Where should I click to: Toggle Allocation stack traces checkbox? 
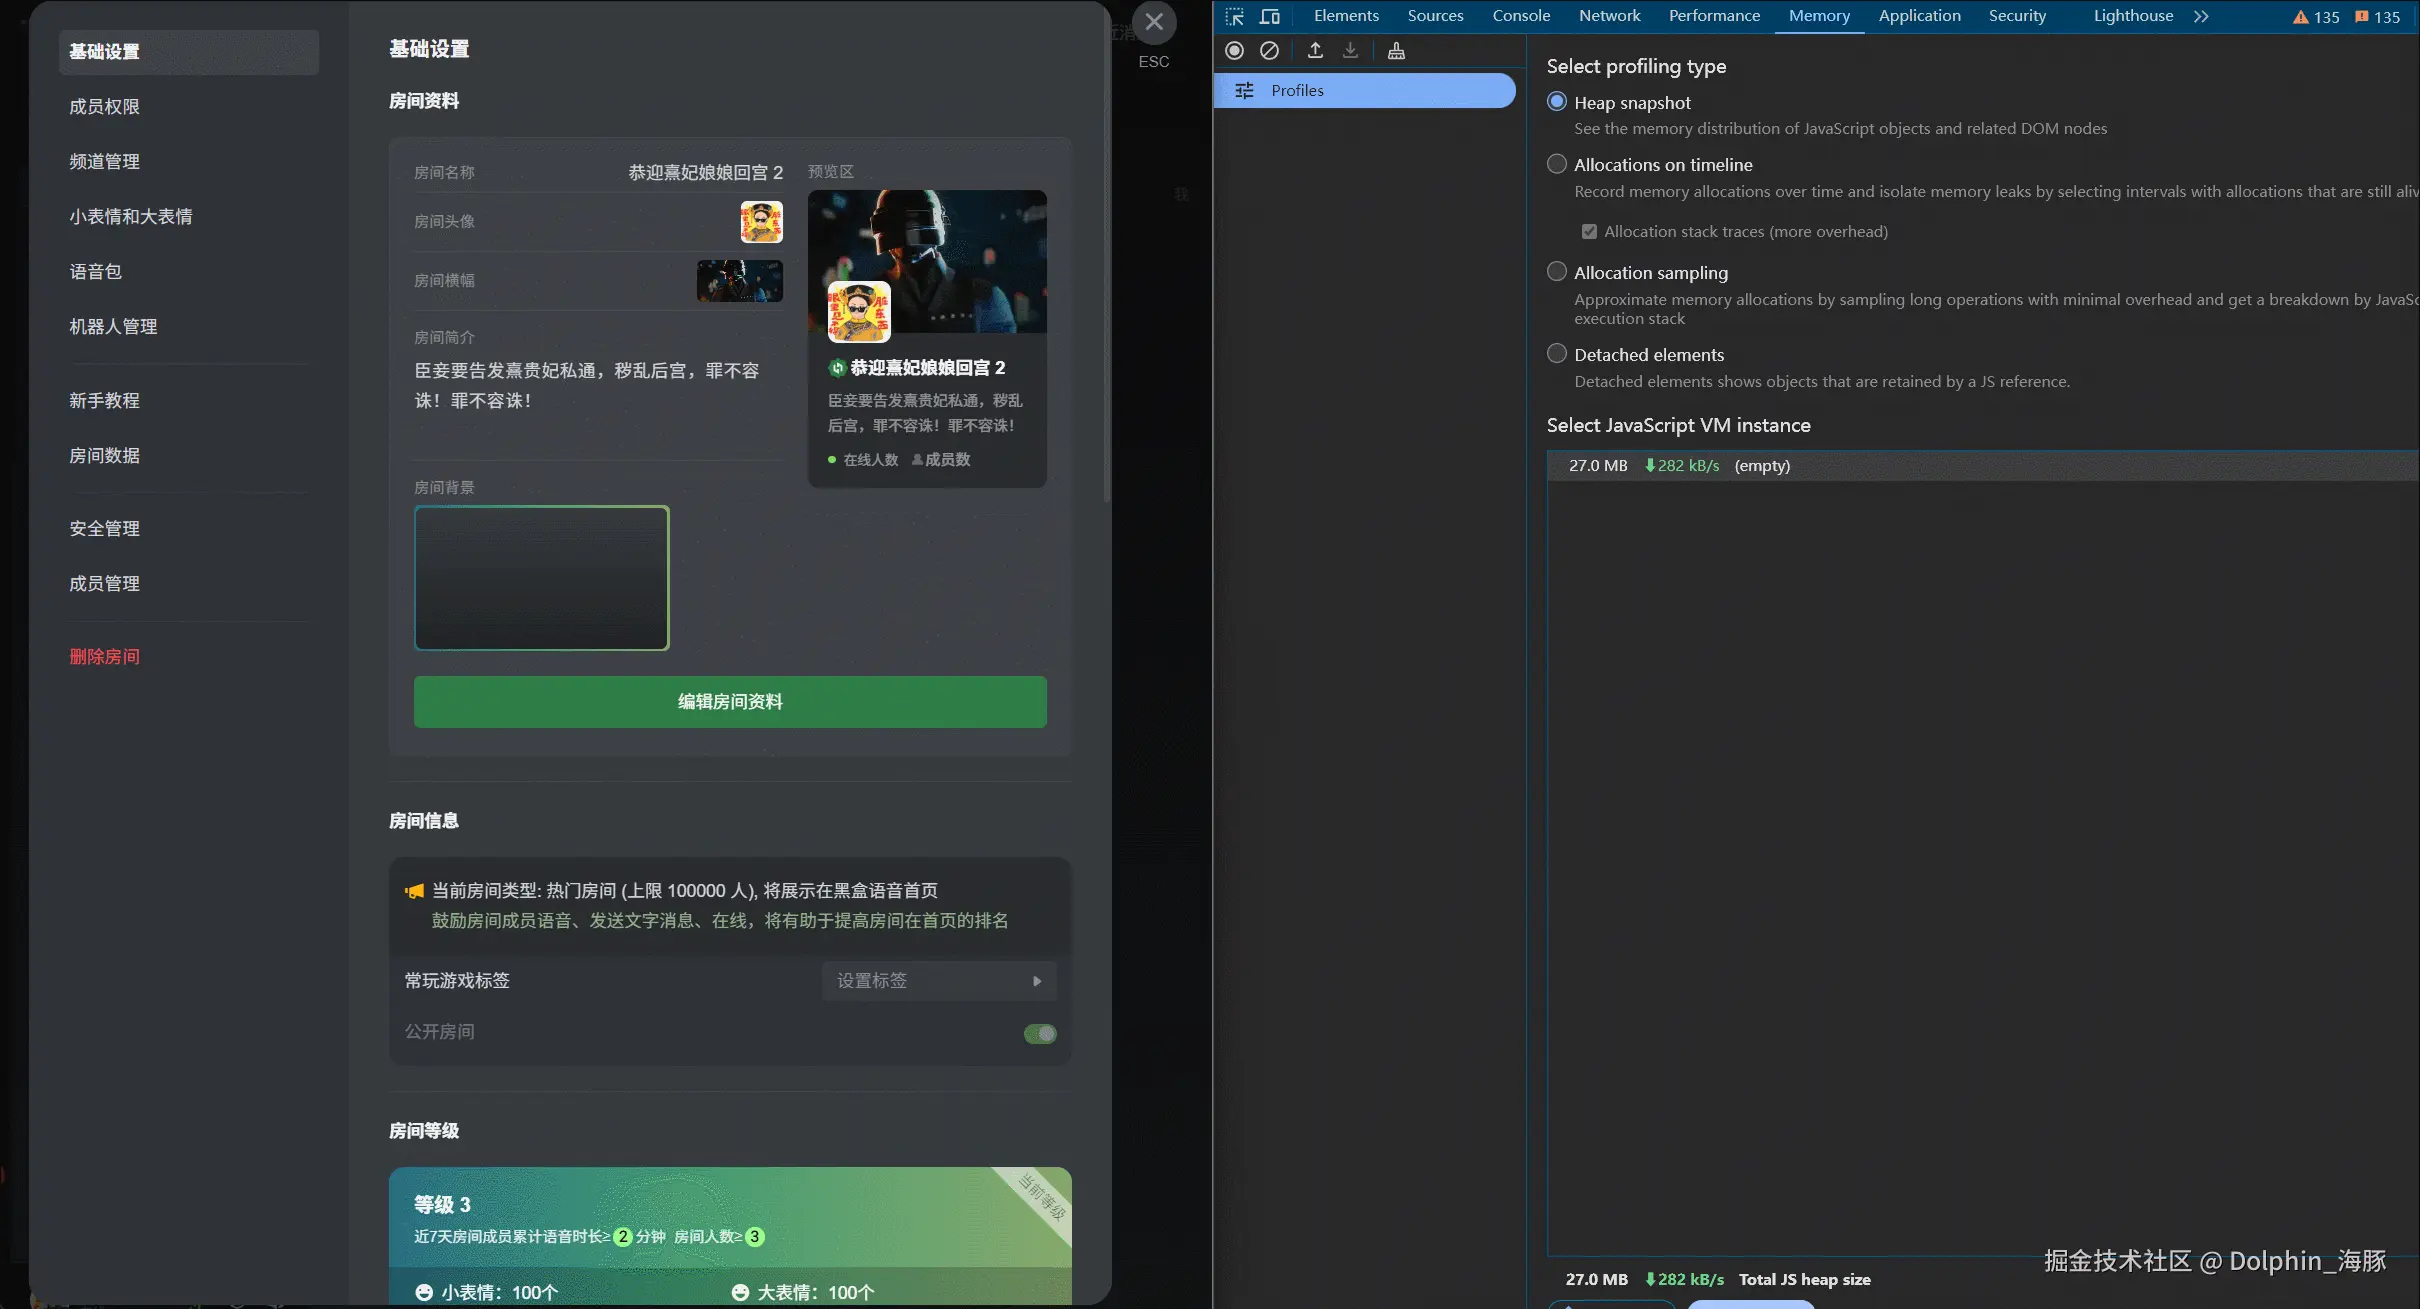coord(1589,232)
